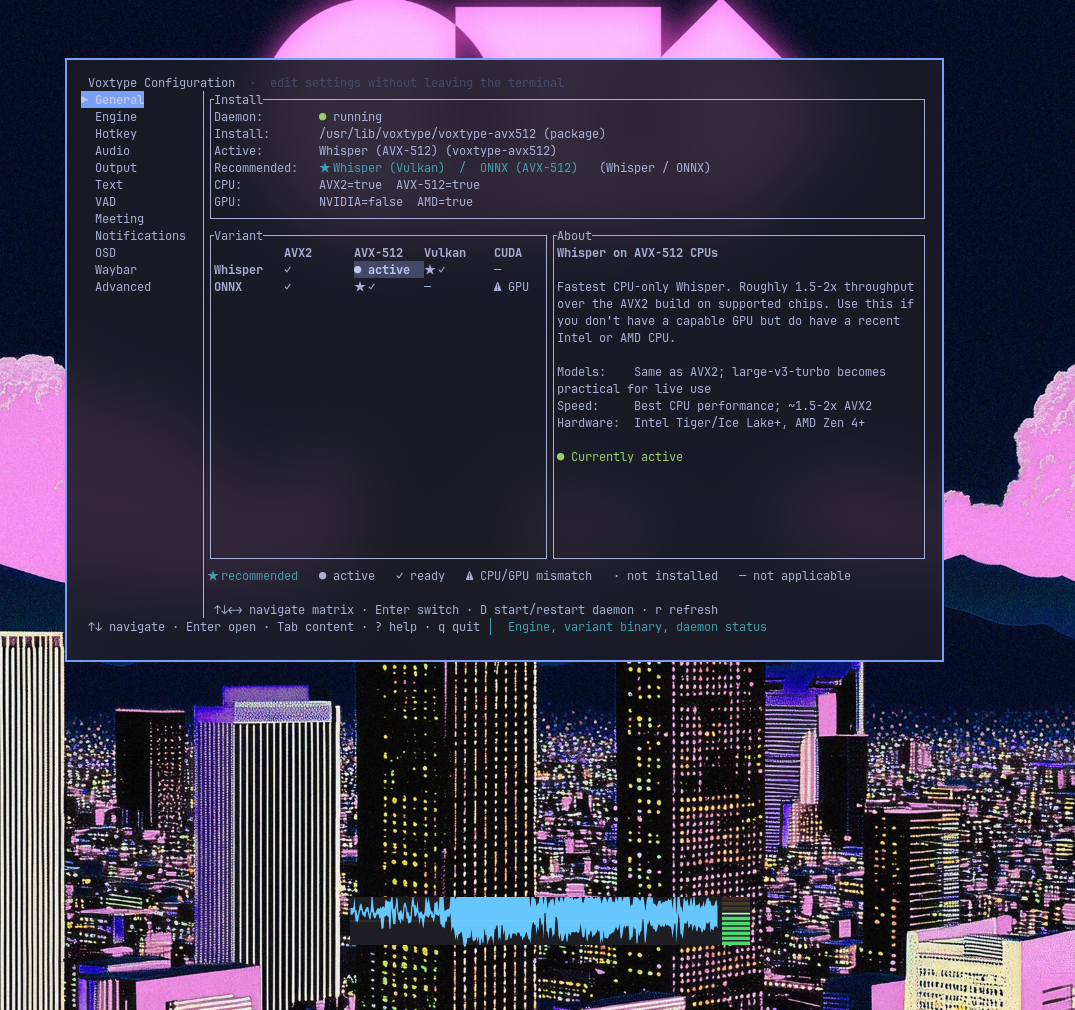Open the Hotkey settings section
The image size is (1075, 1010).
tap(116, 134)
